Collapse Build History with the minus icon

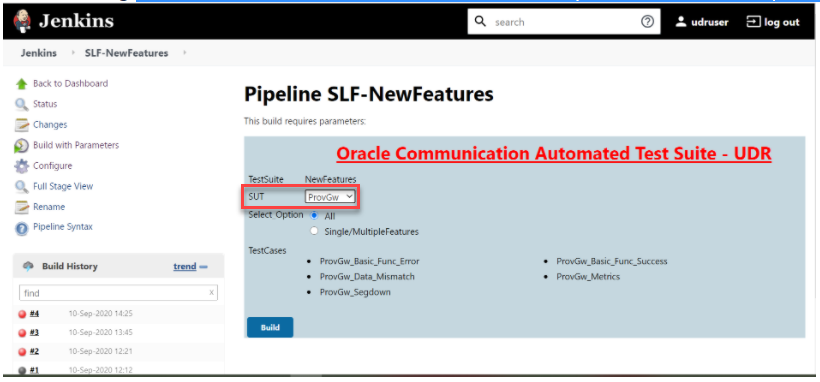(204, 267)
